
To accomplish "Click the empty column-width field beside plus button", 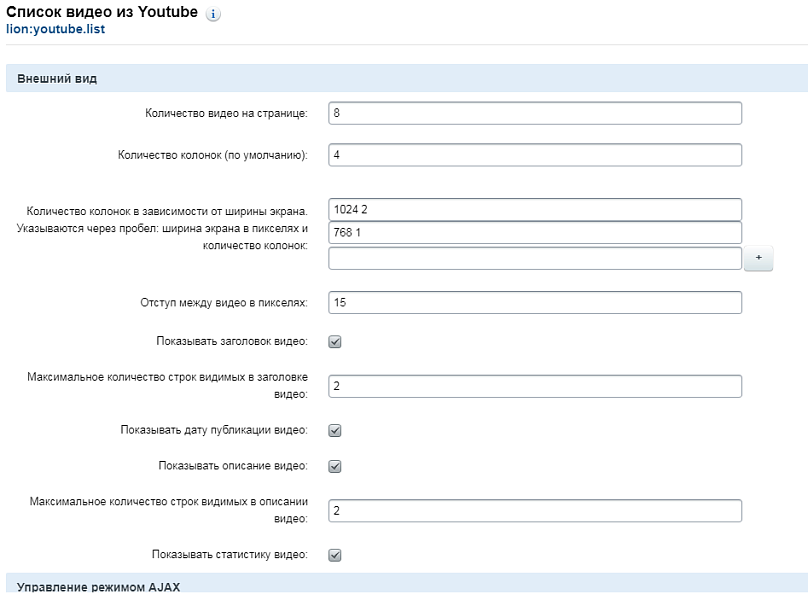I will (534, 259).
